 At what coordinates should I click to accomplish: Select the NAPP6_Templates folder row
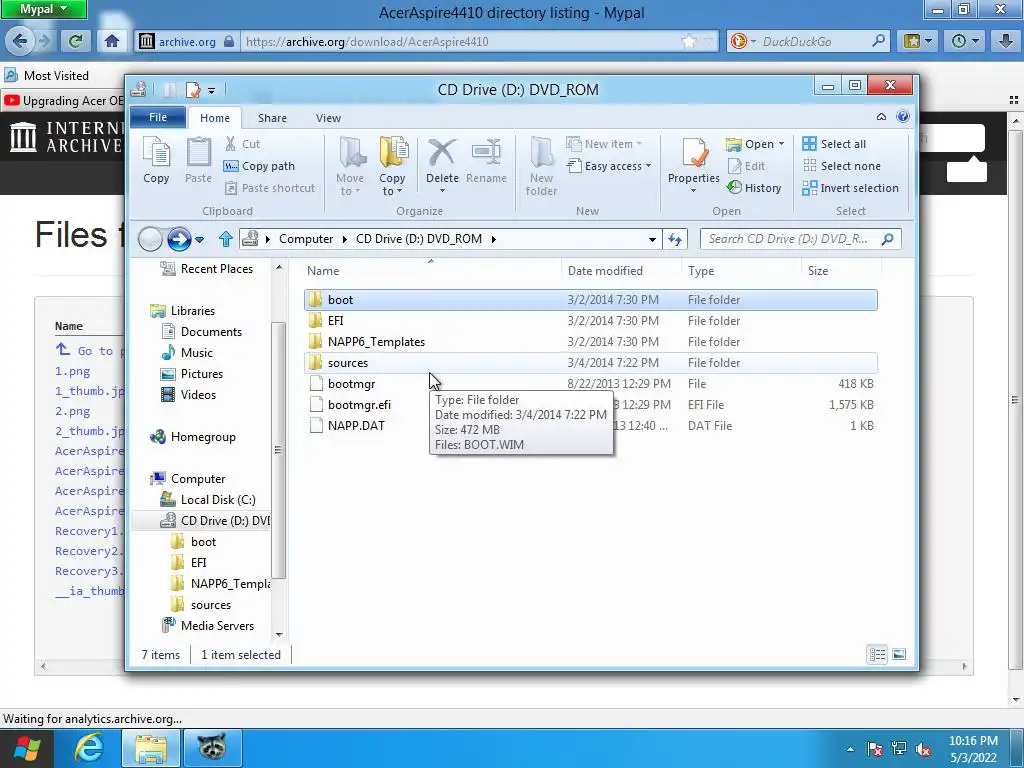click(590, 342)
